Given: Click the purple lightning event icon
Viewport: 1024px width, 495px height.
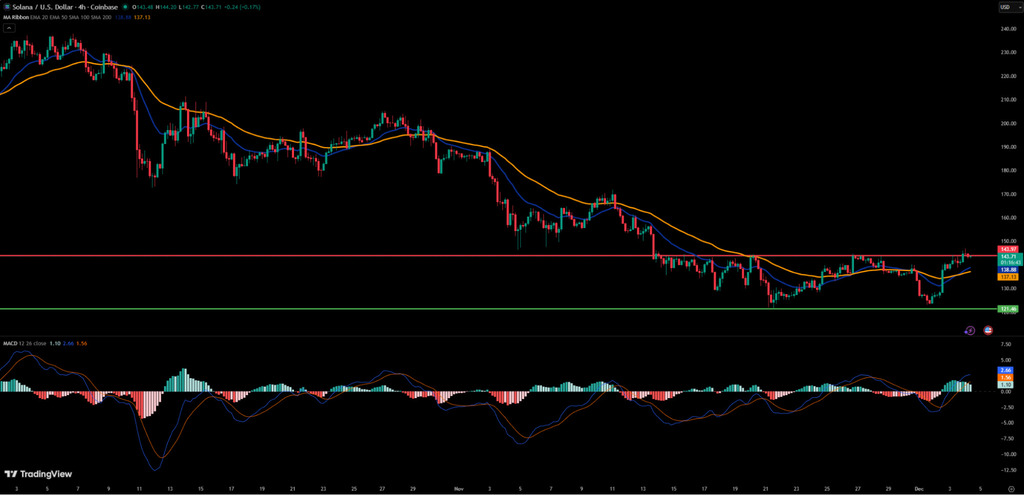Looking at the screenshot, I should pyautogui.click(x=969, y=329).
